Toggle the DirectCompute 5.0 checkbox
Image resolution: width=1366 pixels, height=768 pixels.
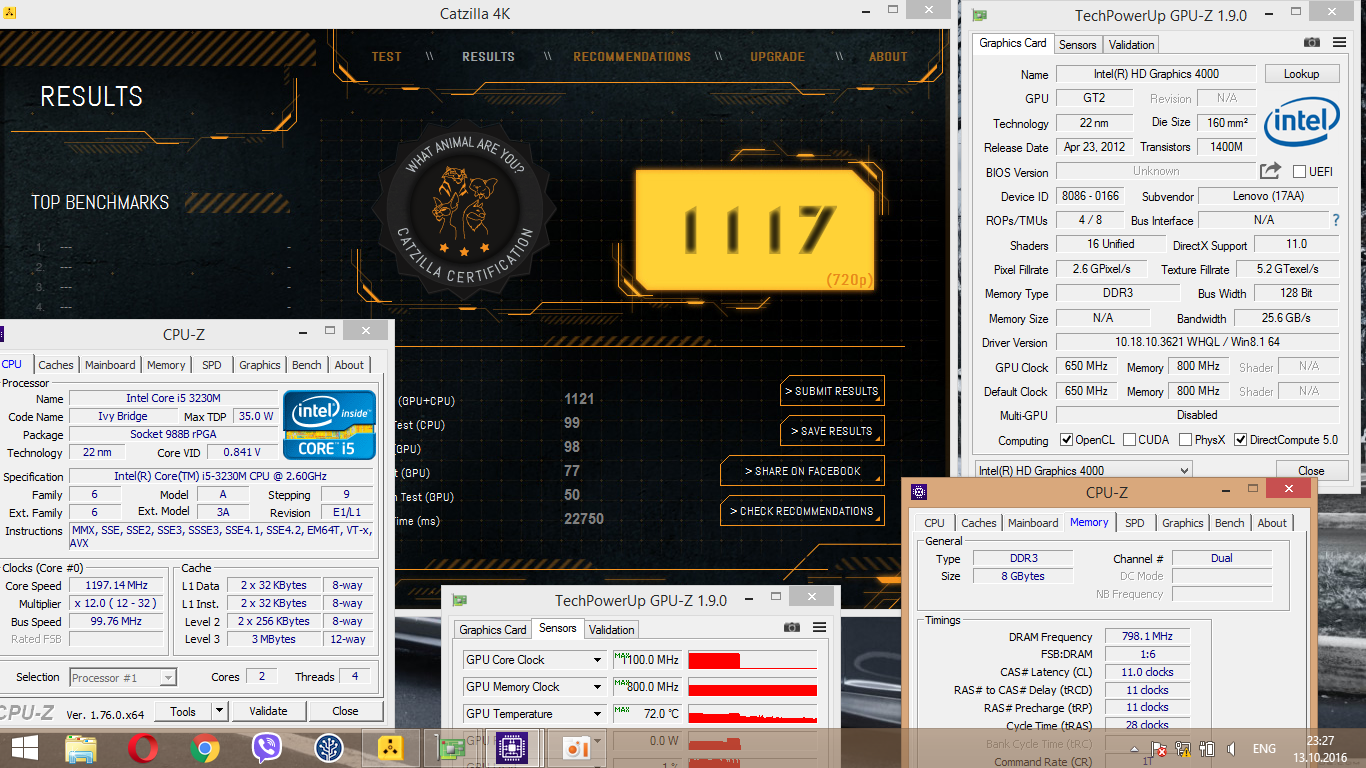(1240, 440)
